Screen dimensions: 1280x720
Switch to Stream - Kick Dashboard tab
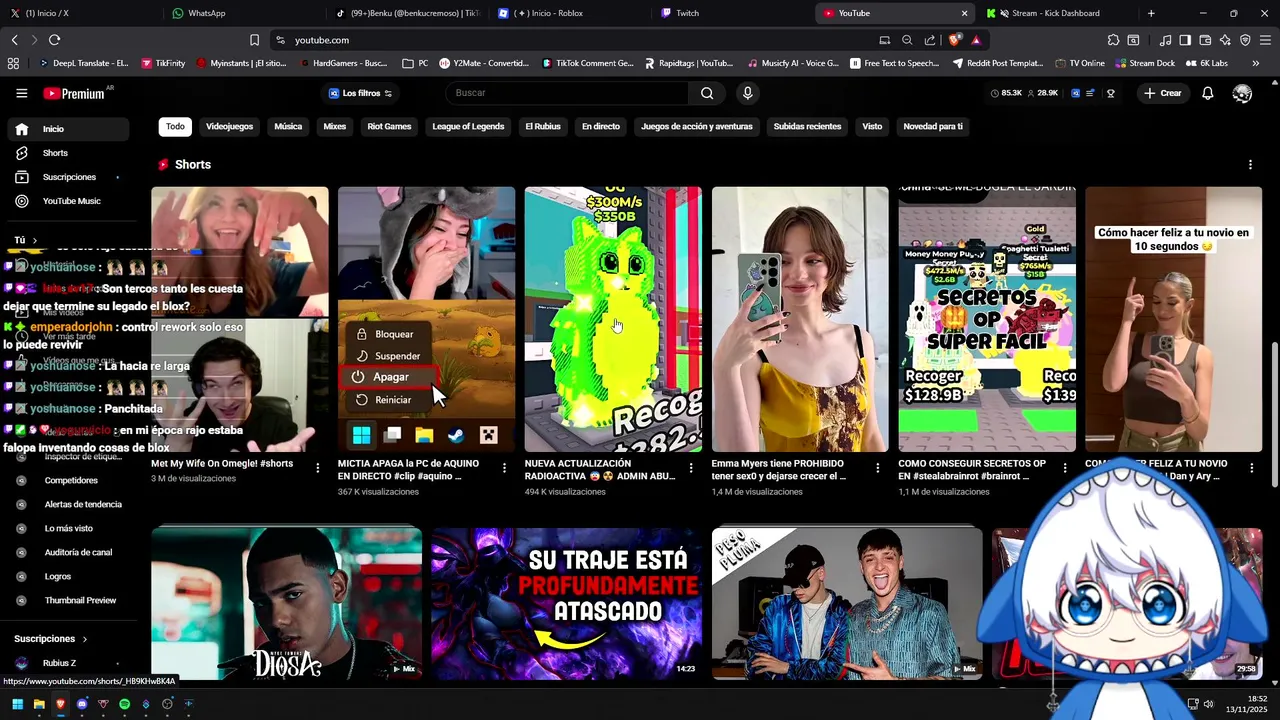click(x=1056, y=13)
